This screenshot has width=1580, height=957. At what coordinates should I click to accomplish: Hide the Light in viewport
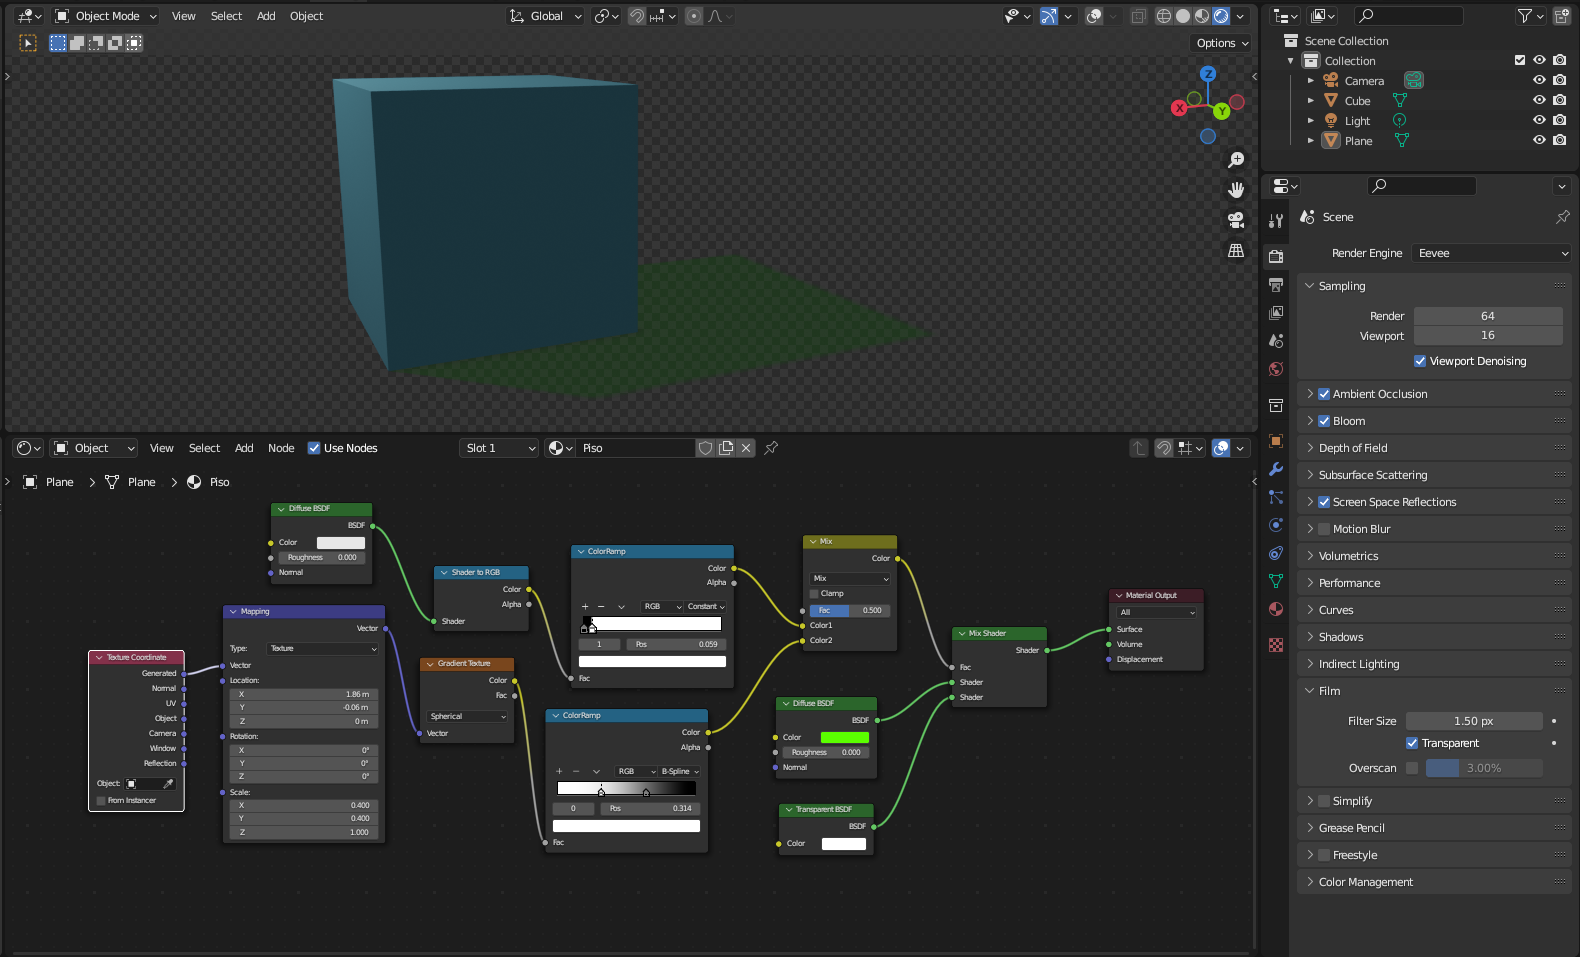pyautogui.click(x=1539, y=120)
